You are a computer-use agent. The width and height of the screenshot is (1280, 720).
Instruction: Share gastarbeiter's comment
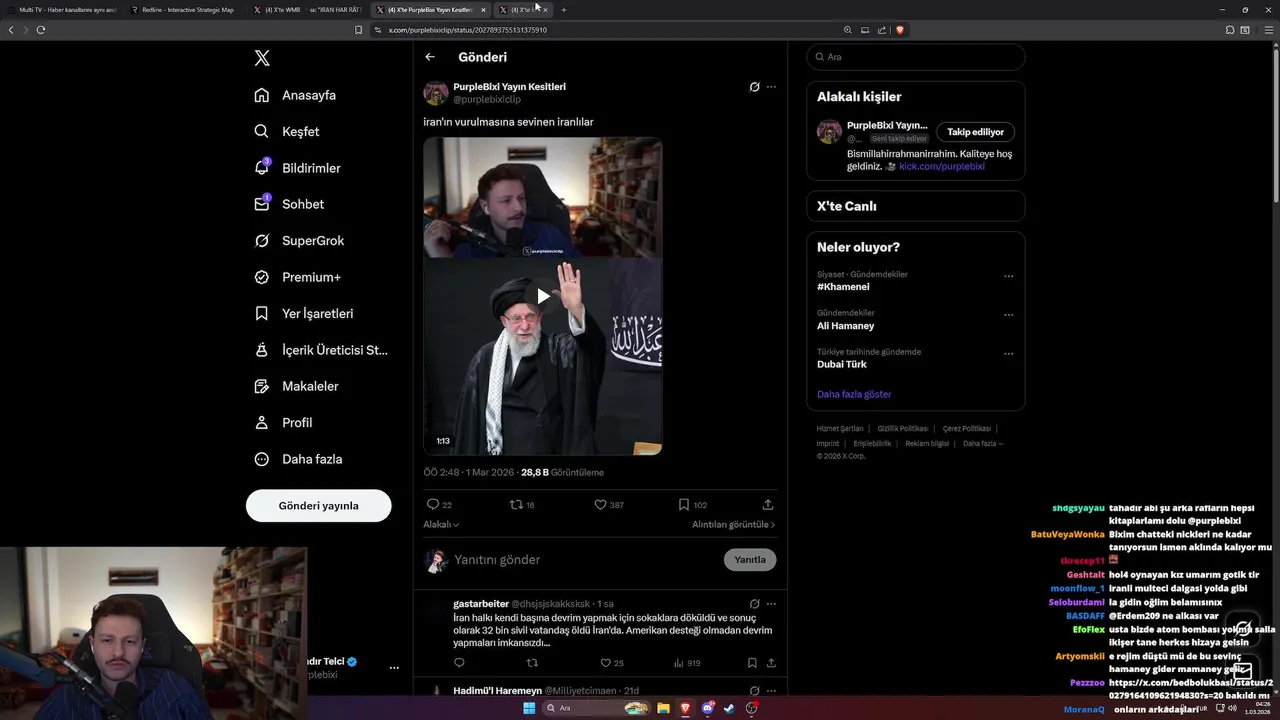pos(771,663)
